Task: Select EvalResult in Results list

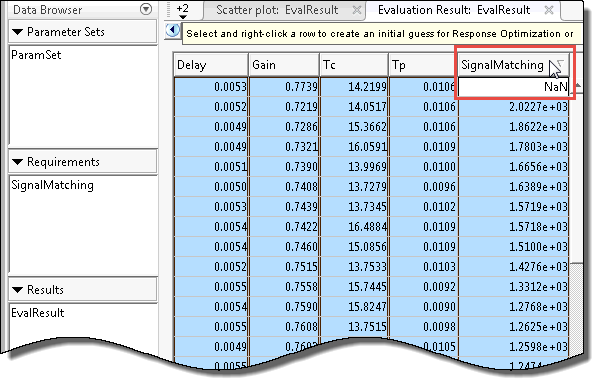Action: [37, 313]
